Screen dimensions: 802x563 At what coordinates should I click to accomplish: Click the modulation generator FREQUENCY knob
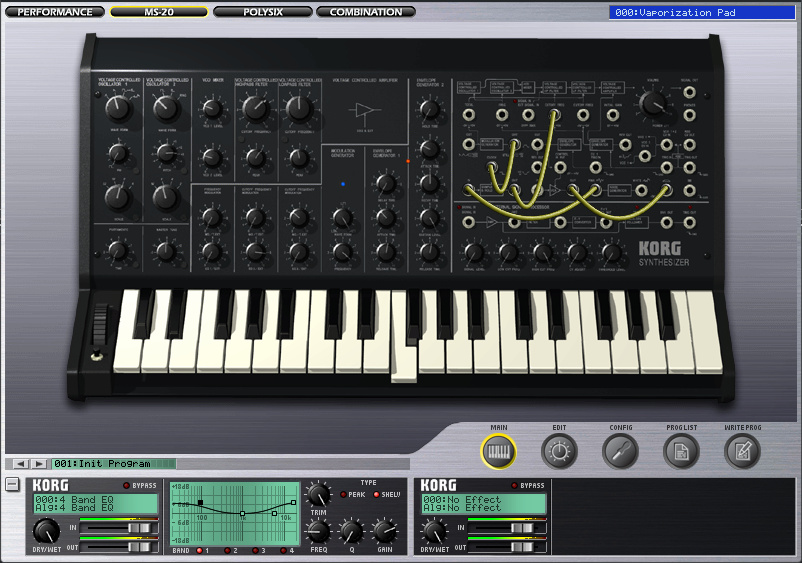tap(343, 252)
